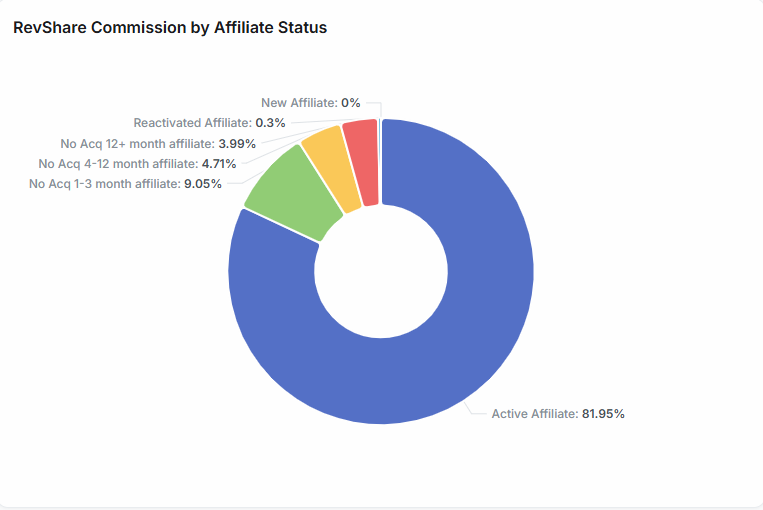Screen dimensions: 763x510
Task: Select the 3.99% percentage value
Action: (x=237, y=143)
